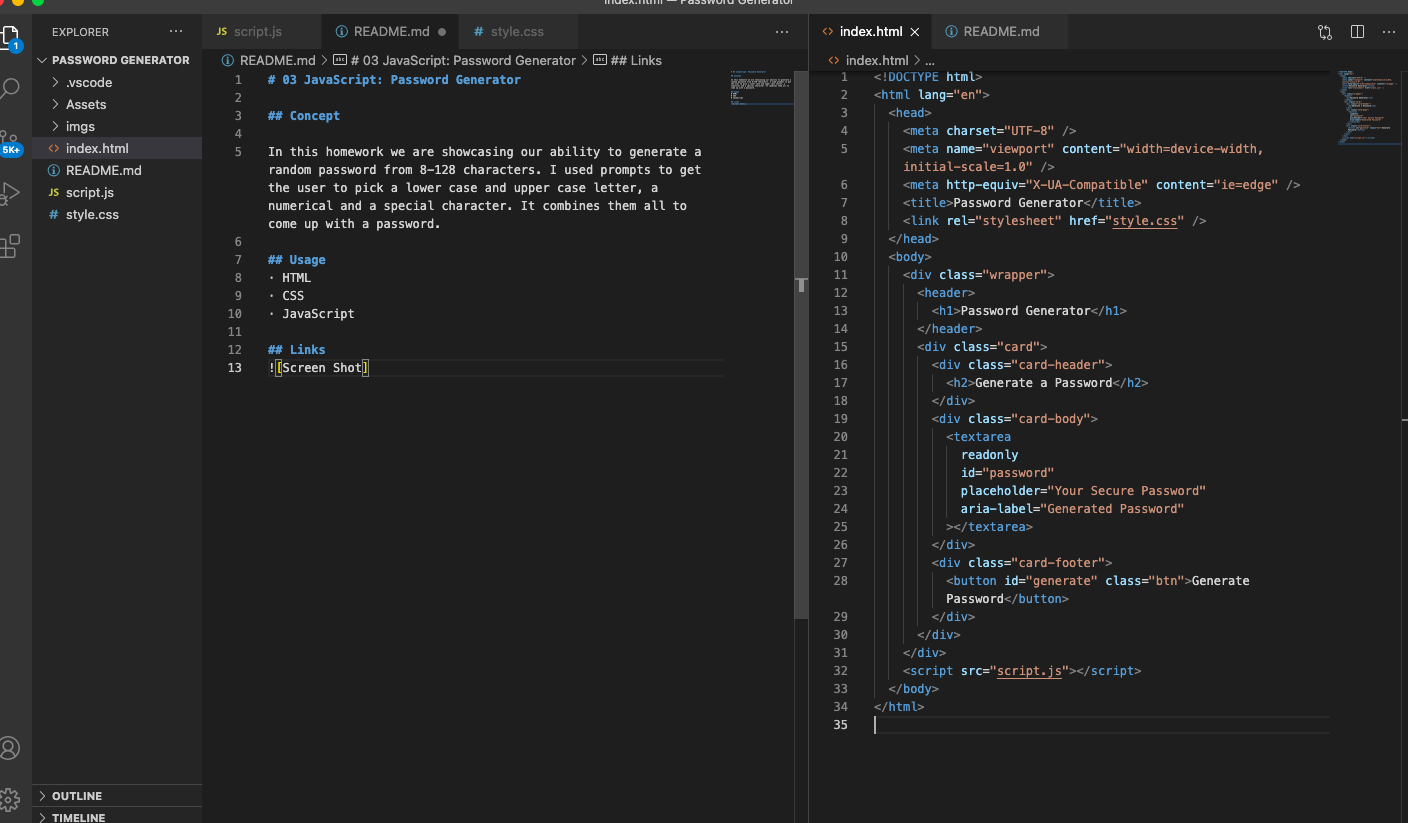Viewport: 1408px width, 823px height.
Task: Open index.html in the Explorer tree
Action: [117, 148]
